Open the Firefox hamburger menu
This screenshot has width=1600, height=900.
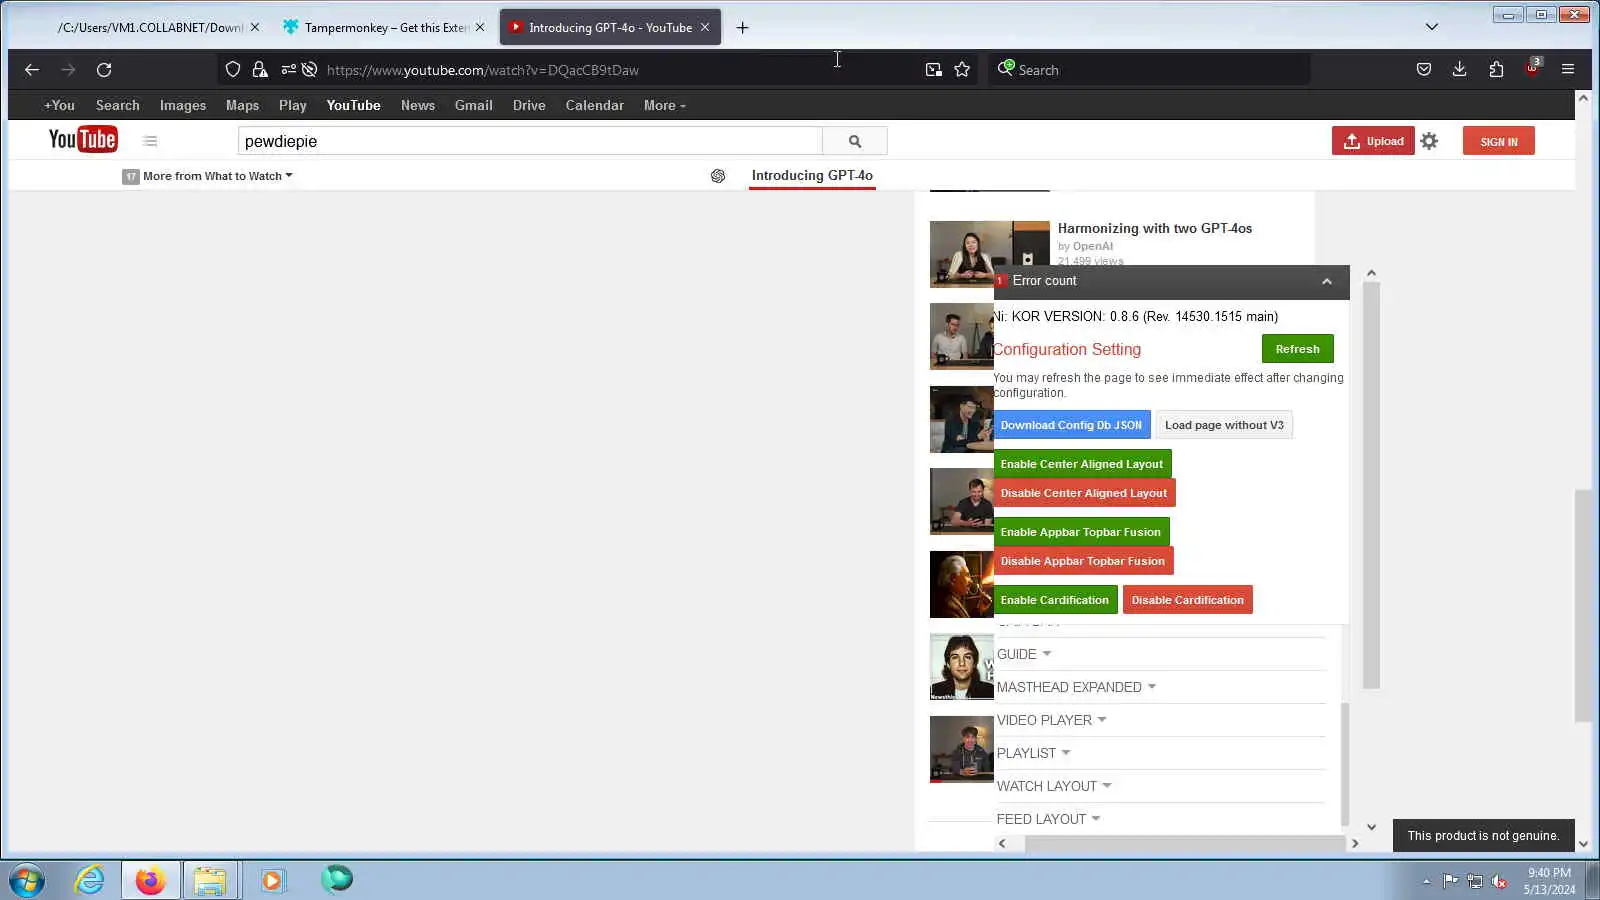coord(1568,70)
